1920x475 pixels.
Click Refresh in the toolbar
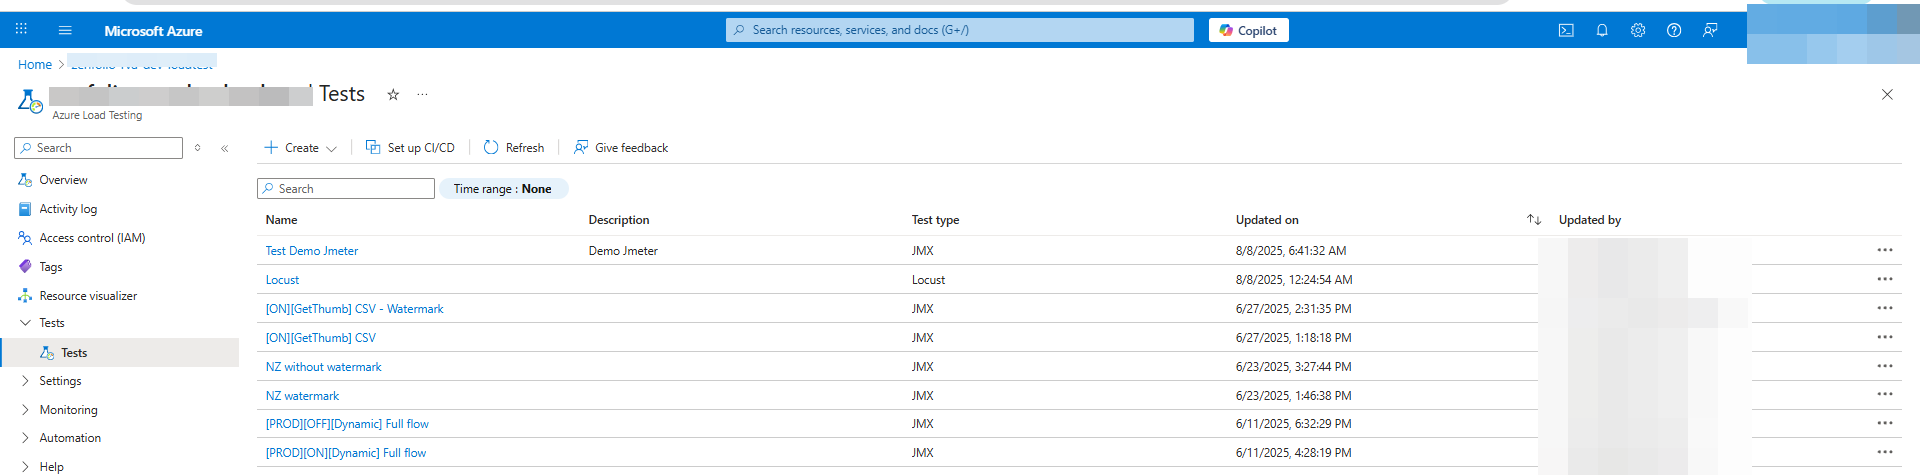pos(514,148)
